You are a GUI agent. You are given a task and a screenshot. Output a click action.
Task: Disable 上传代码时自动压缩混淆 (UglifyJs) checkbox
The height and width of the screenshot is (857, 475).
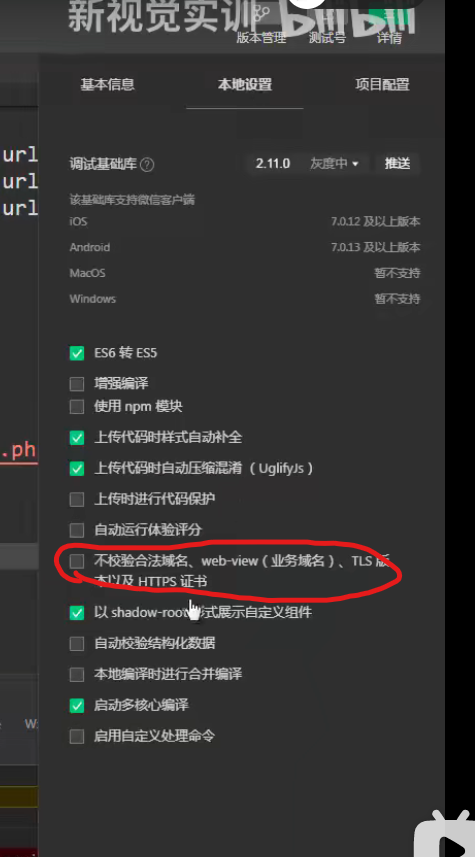pyautogui.click(x=77, y=468)
